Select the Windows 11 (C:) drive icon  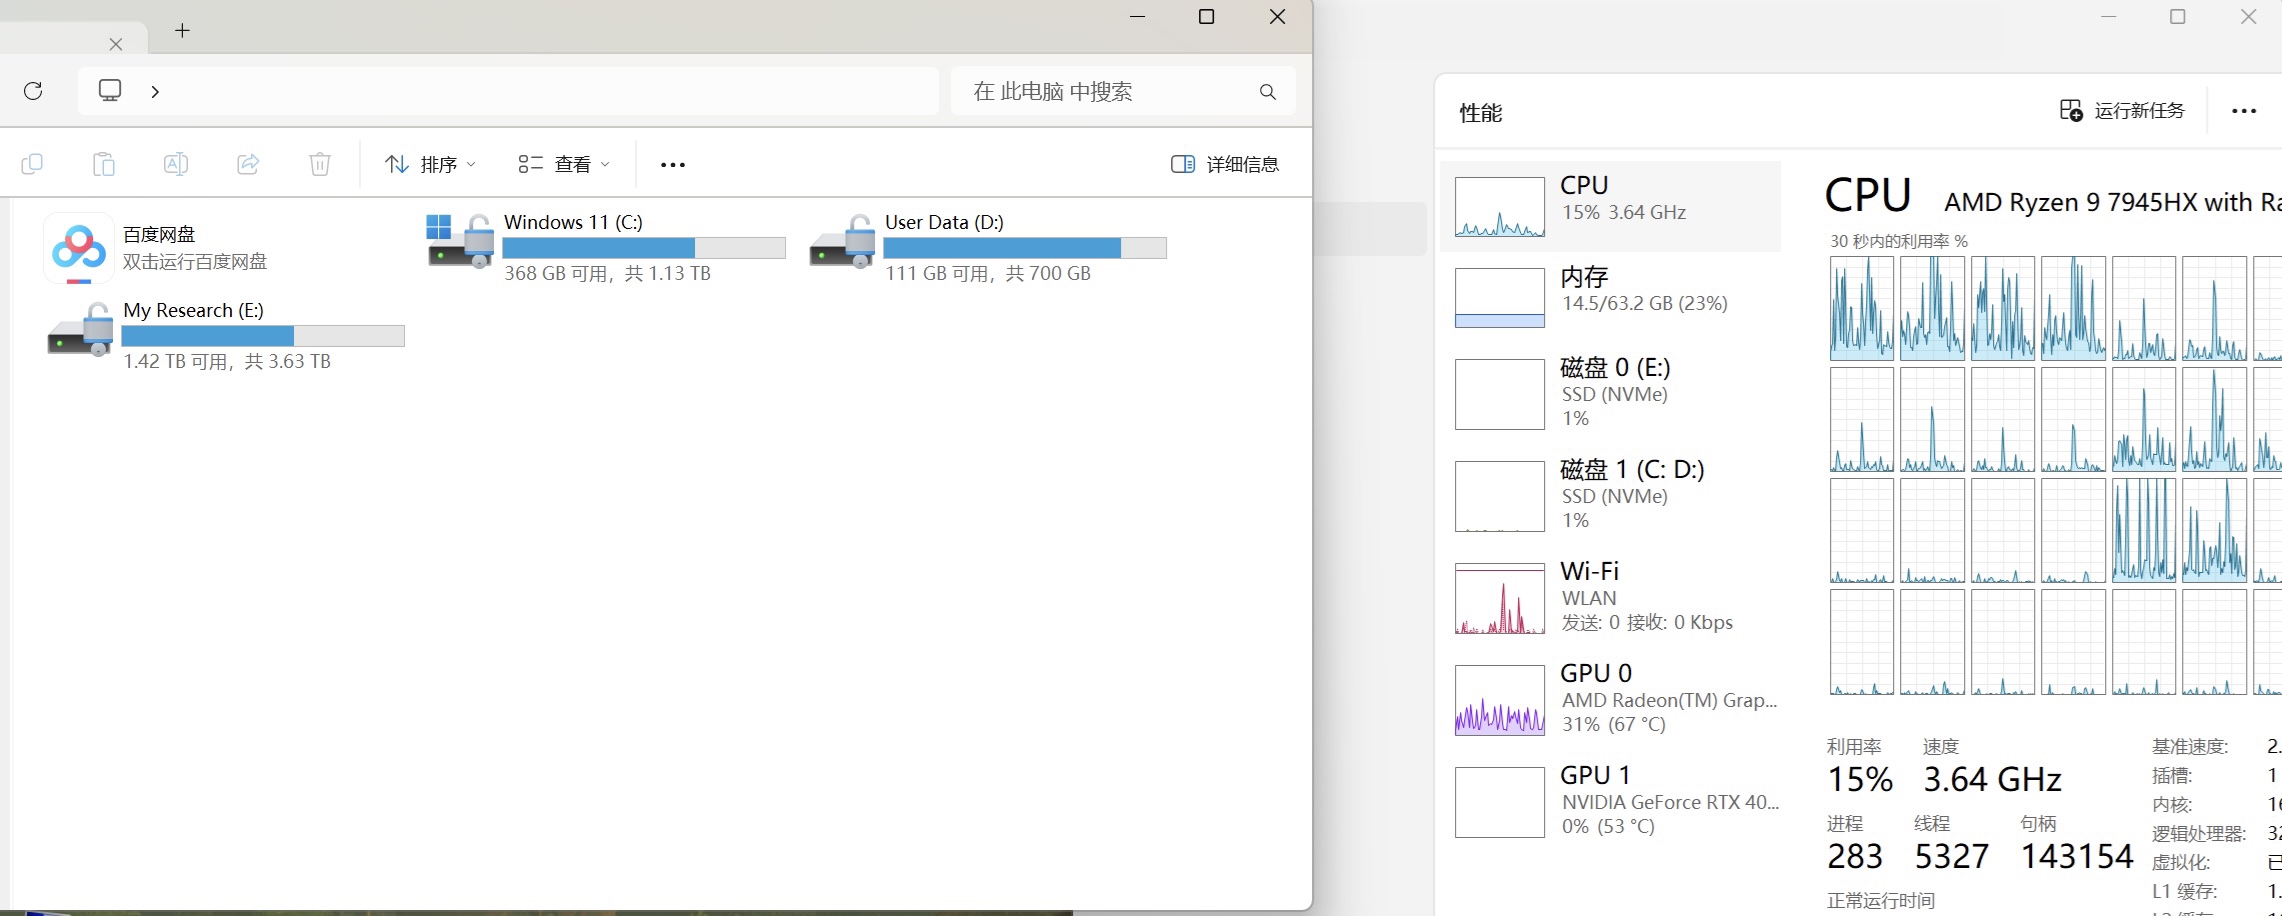(x=460, y=241)
